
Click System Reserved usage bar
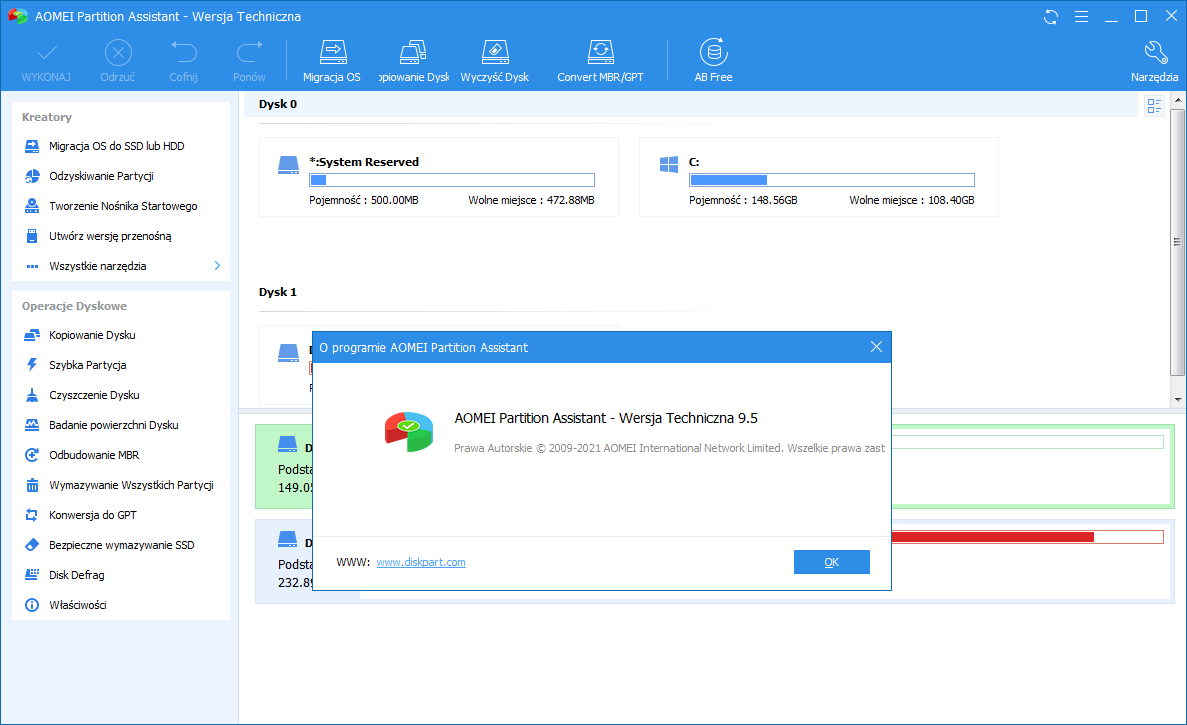pyautogui.click(x=452, y=180)
